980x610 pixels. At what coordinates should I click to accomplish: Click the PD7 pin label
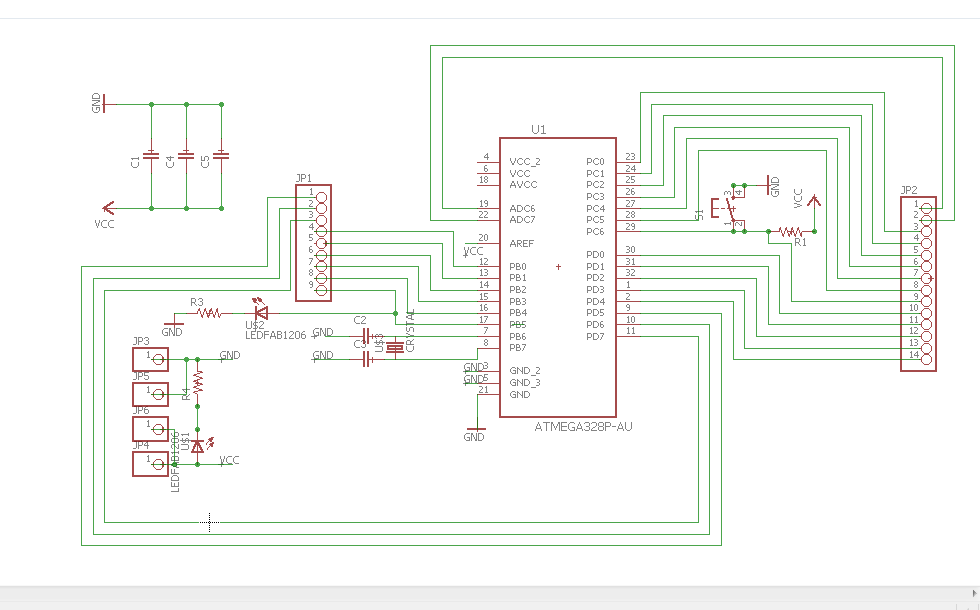point(595,337)
